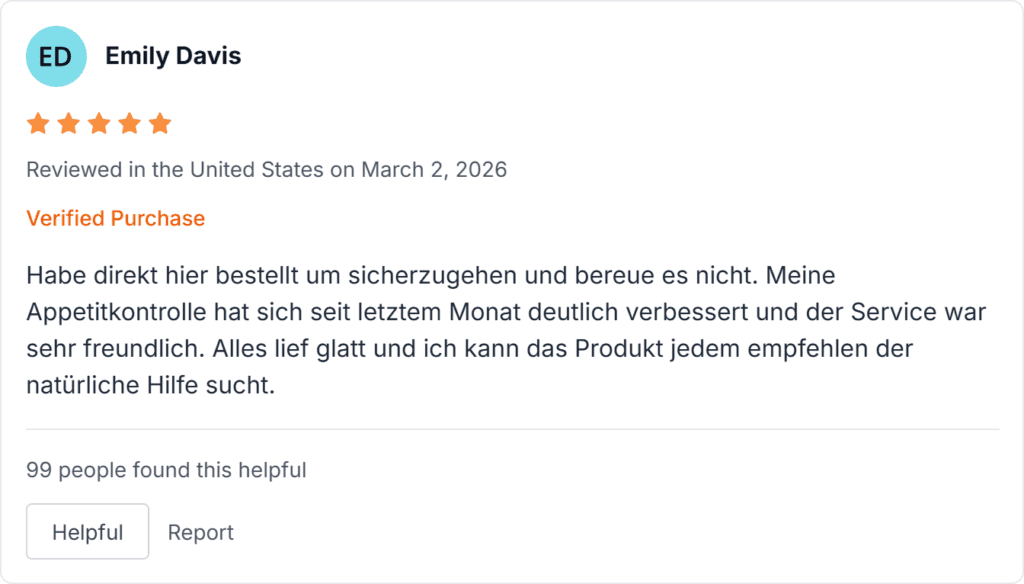Image resolution: width=1024 pixels, height=584 pixels.
Task: Click "99 people found this helpful" text
Action: point(166,470)
